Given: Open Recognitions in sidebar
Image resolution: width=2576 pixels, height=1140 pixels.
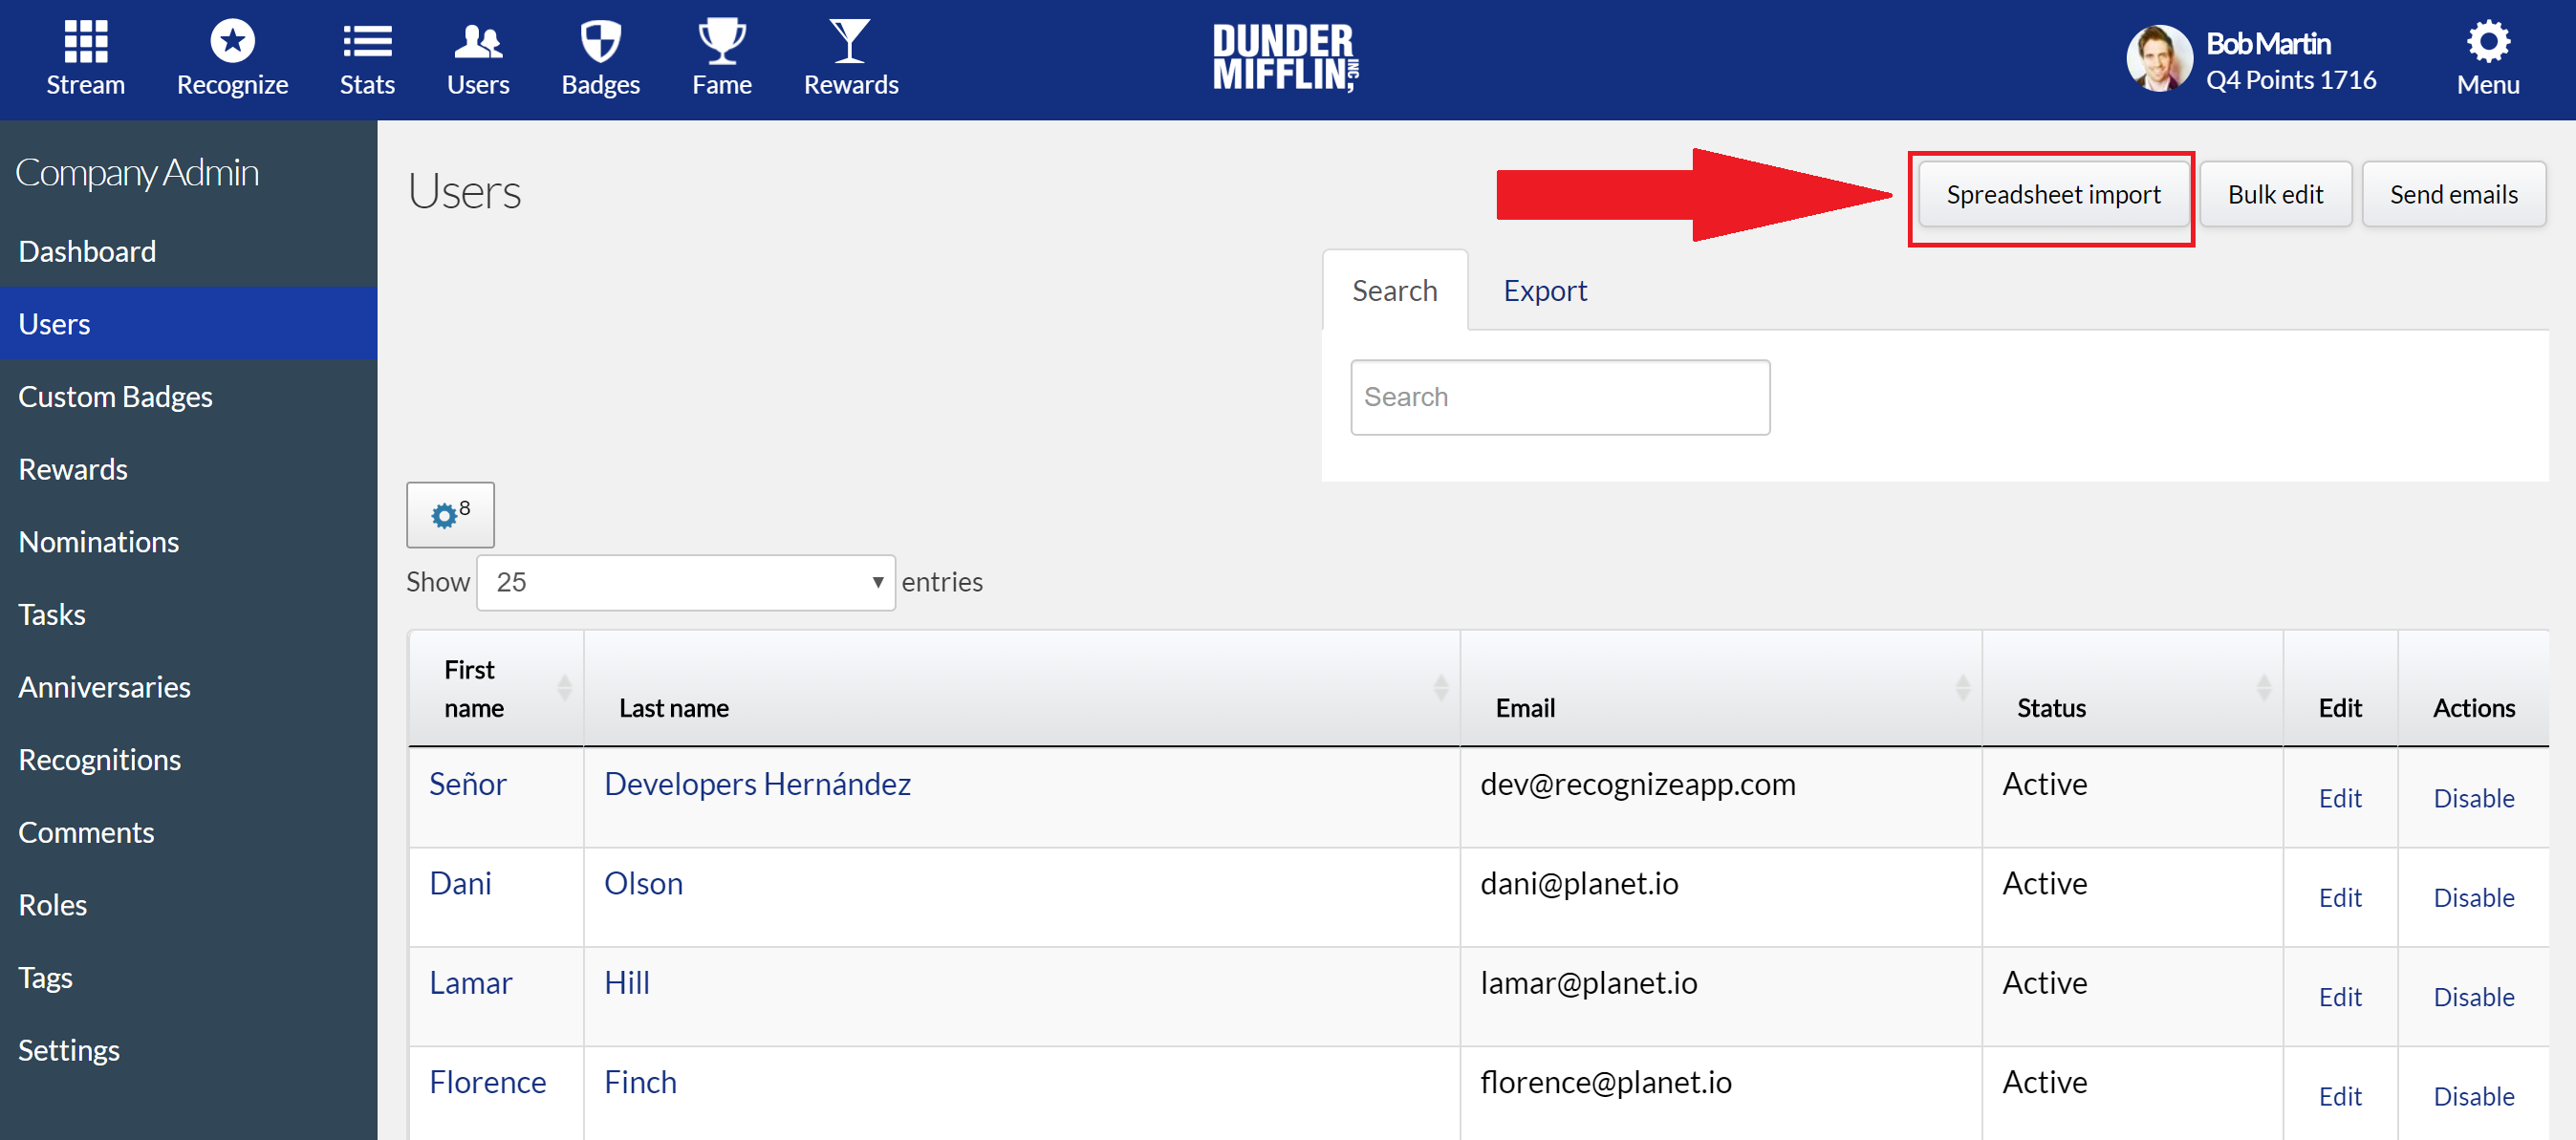Looking at the screenshot, I should pyautogui.click(x=188, y=760).
